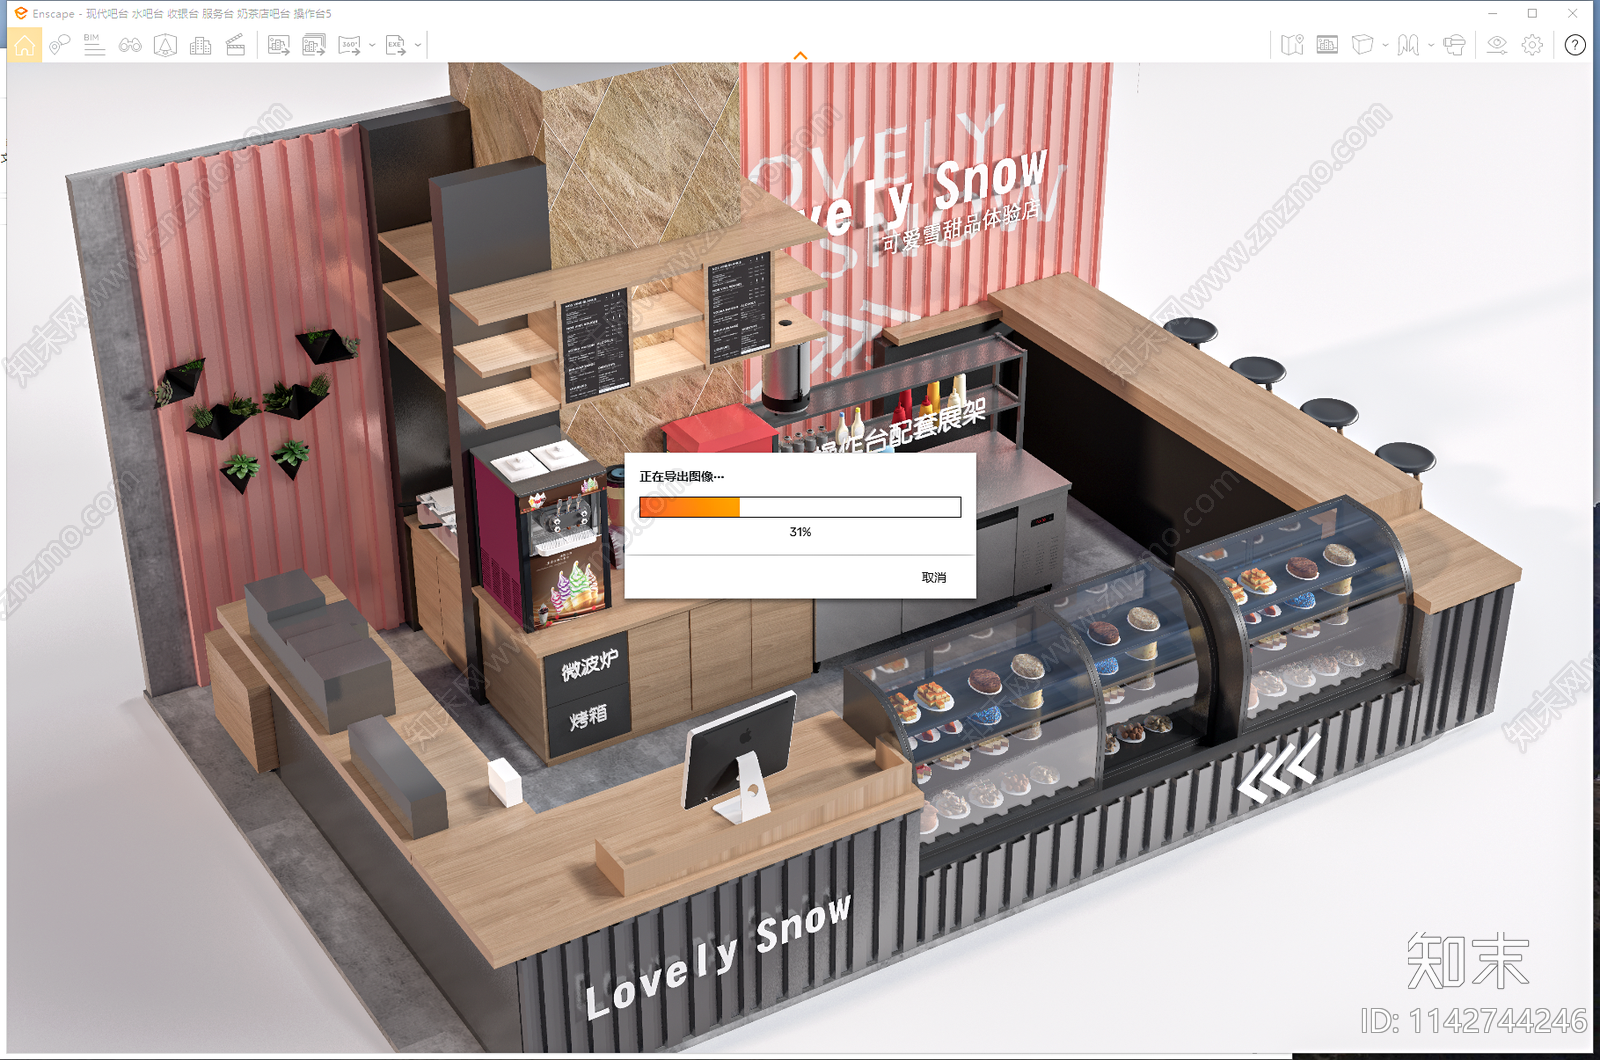The height and width of the screenshot is (1060, 1600).
Task: Close the Enscape window
Action: 1573,13
